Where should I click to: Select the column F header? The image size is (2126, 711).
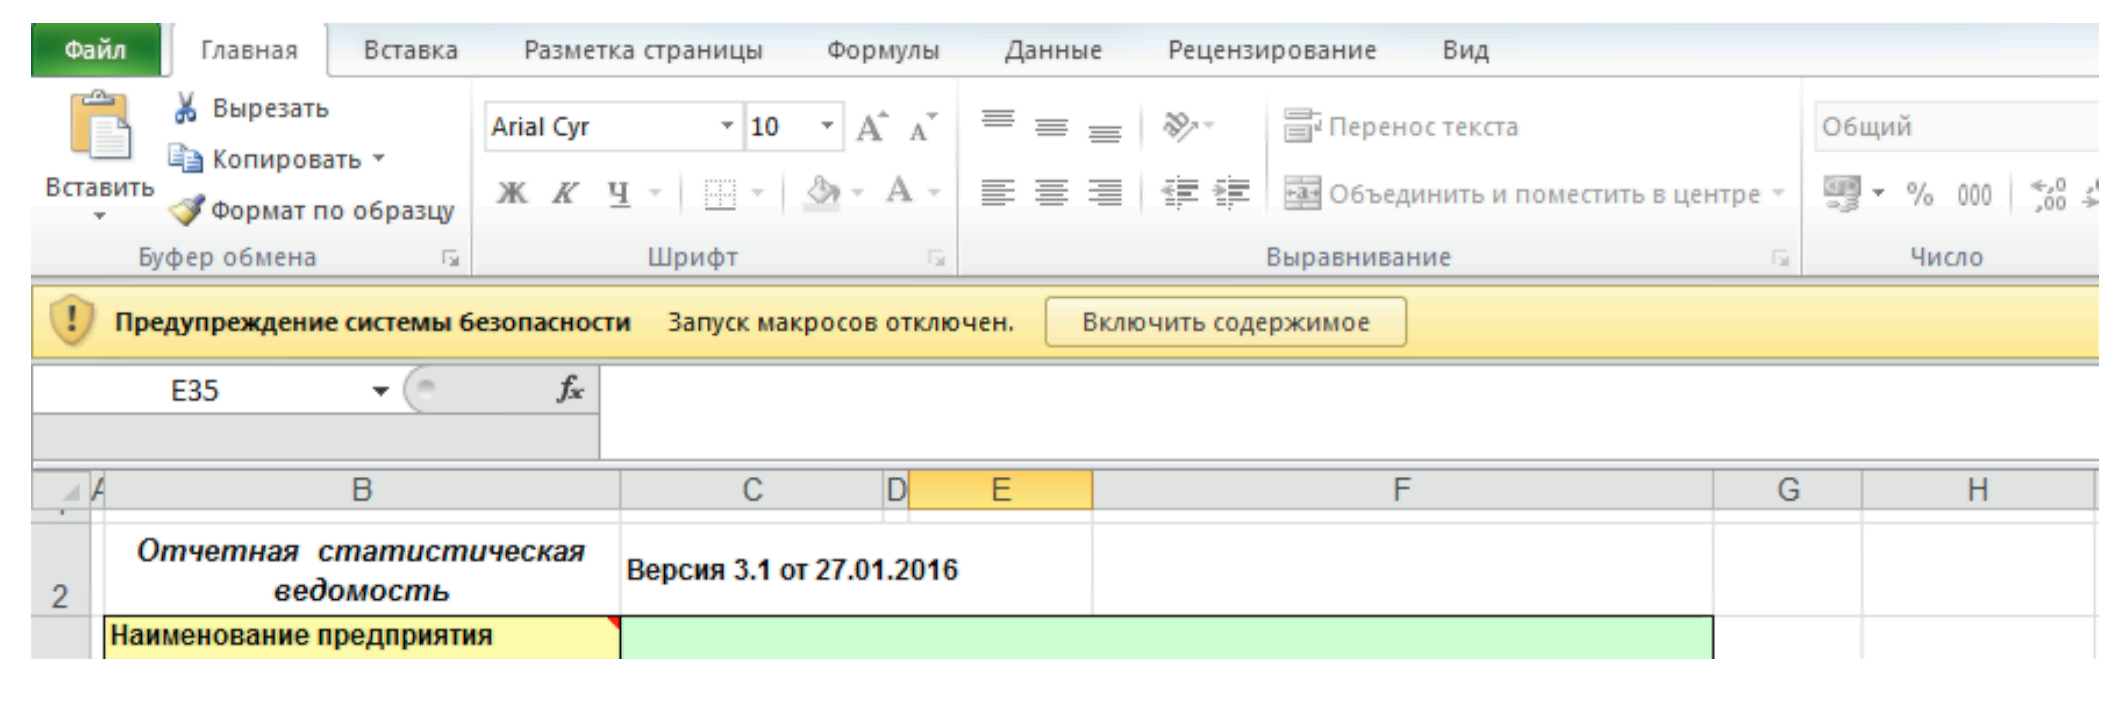pyautogui.click(x=1401, y=490)
